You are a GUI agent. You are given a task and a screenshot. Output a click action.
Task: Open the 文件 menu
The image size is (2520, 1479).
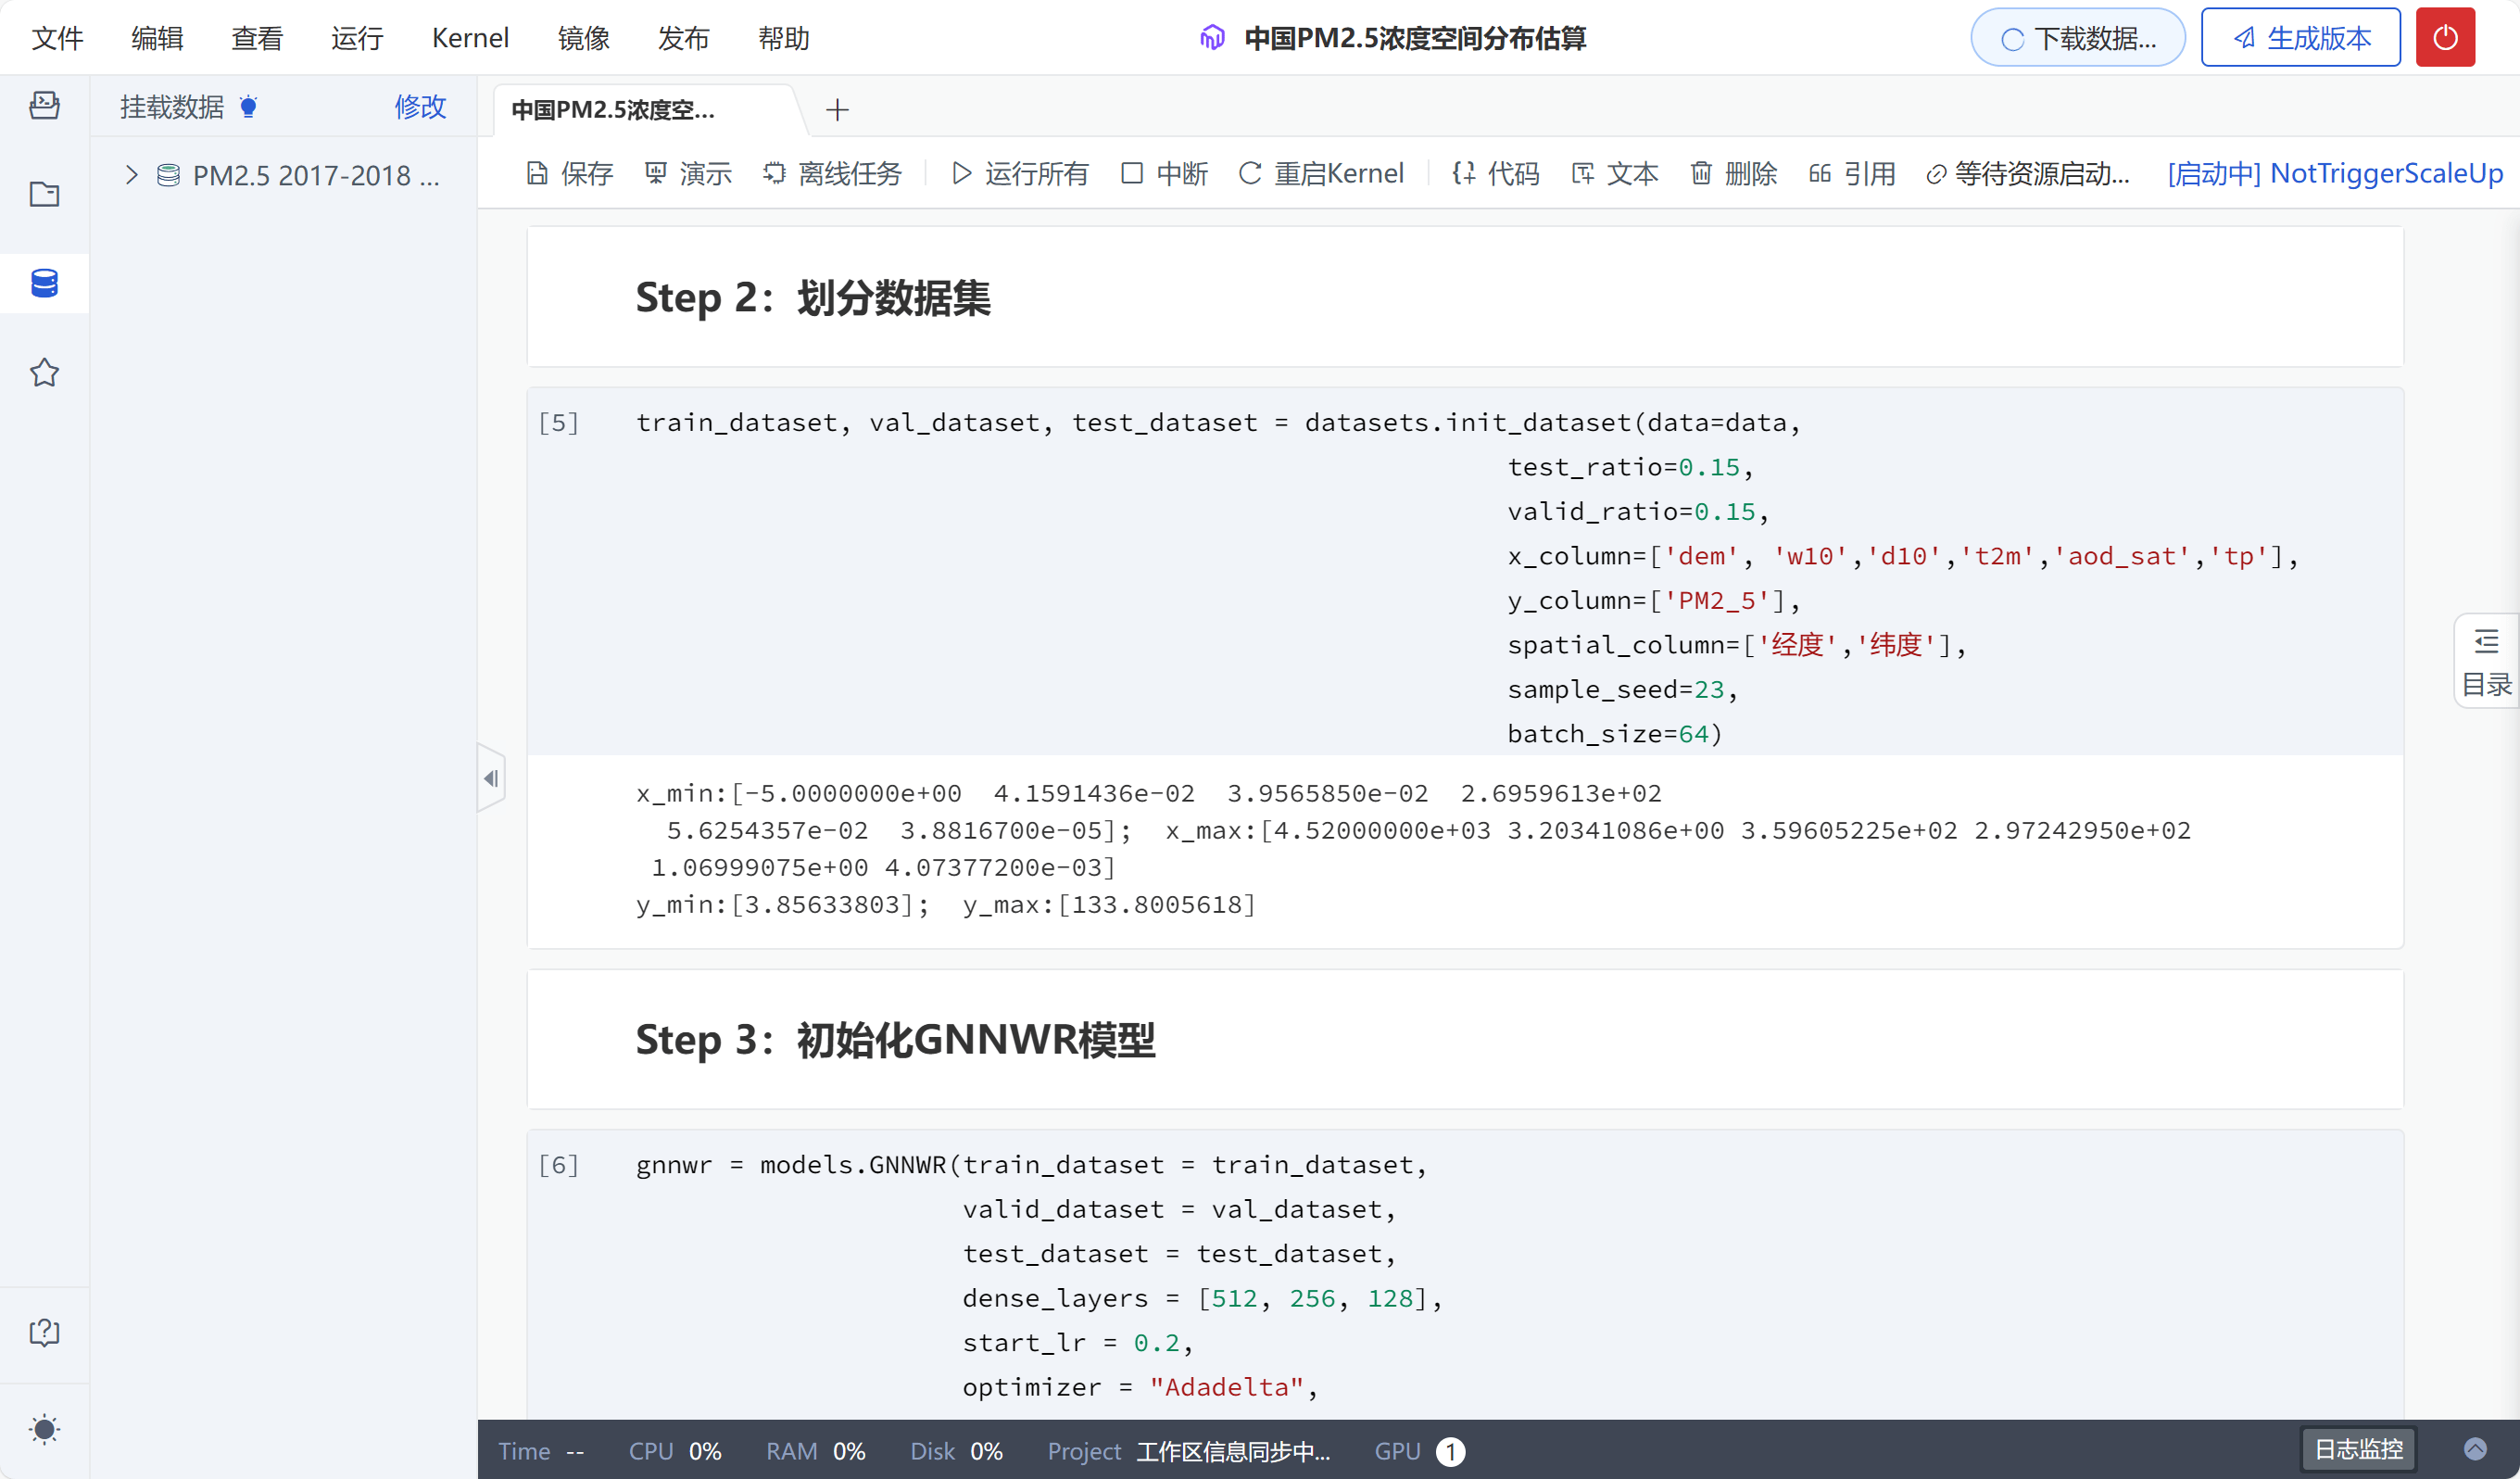58,38
